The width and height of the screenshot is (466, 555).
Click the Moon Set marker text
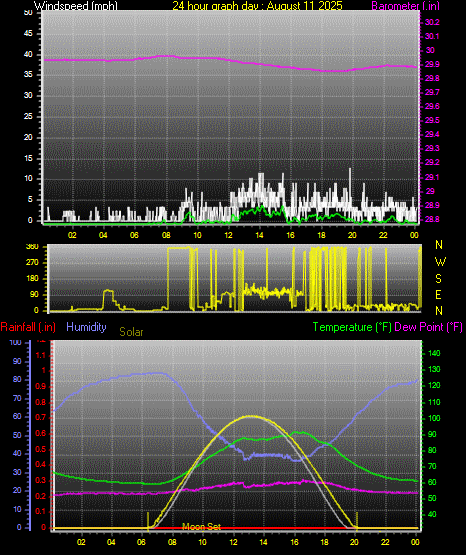point(202,527)
